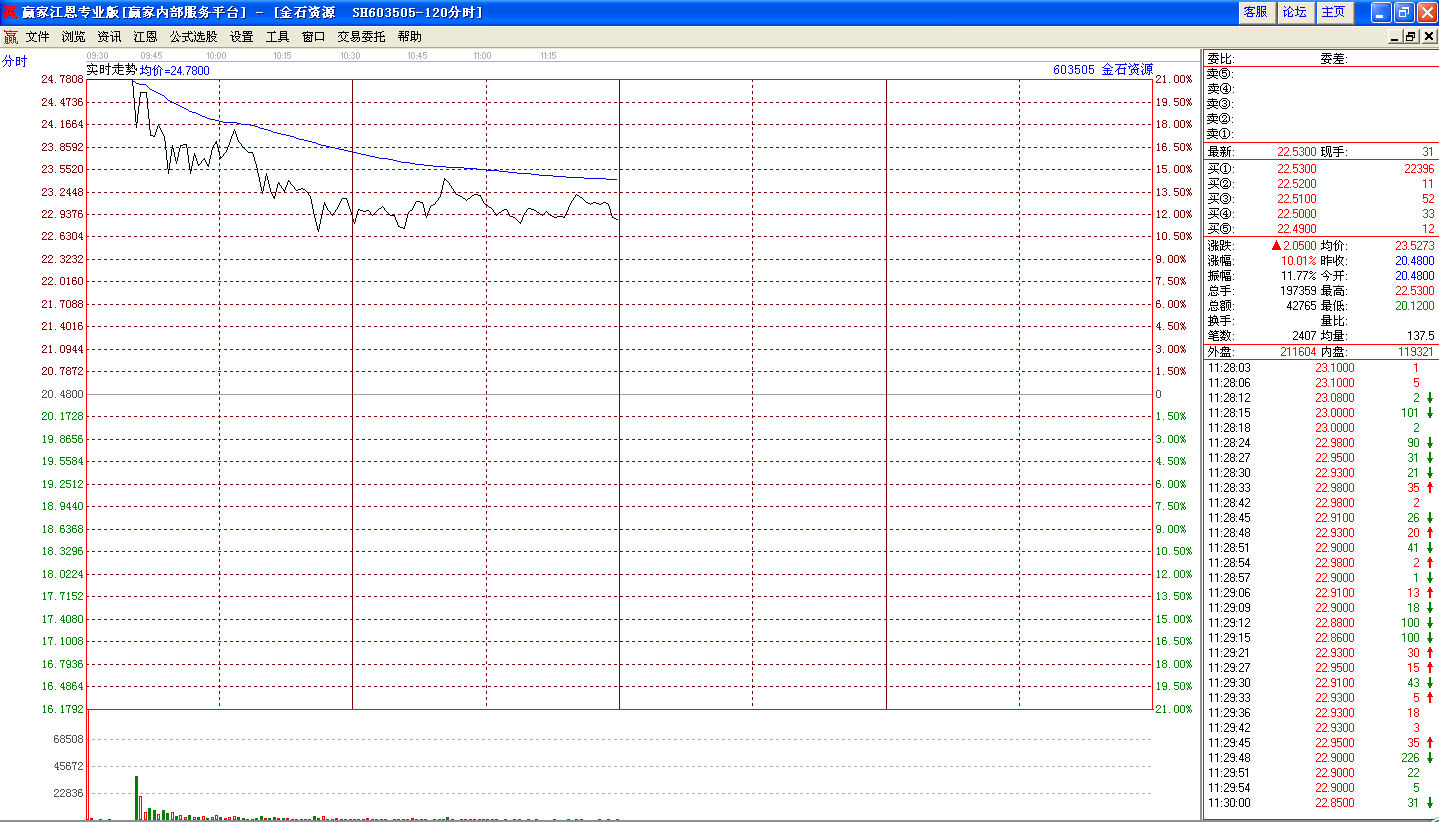Click the 11:15 time marker
The width and height of the screenshot is (1439, 822).
(548, 56)
